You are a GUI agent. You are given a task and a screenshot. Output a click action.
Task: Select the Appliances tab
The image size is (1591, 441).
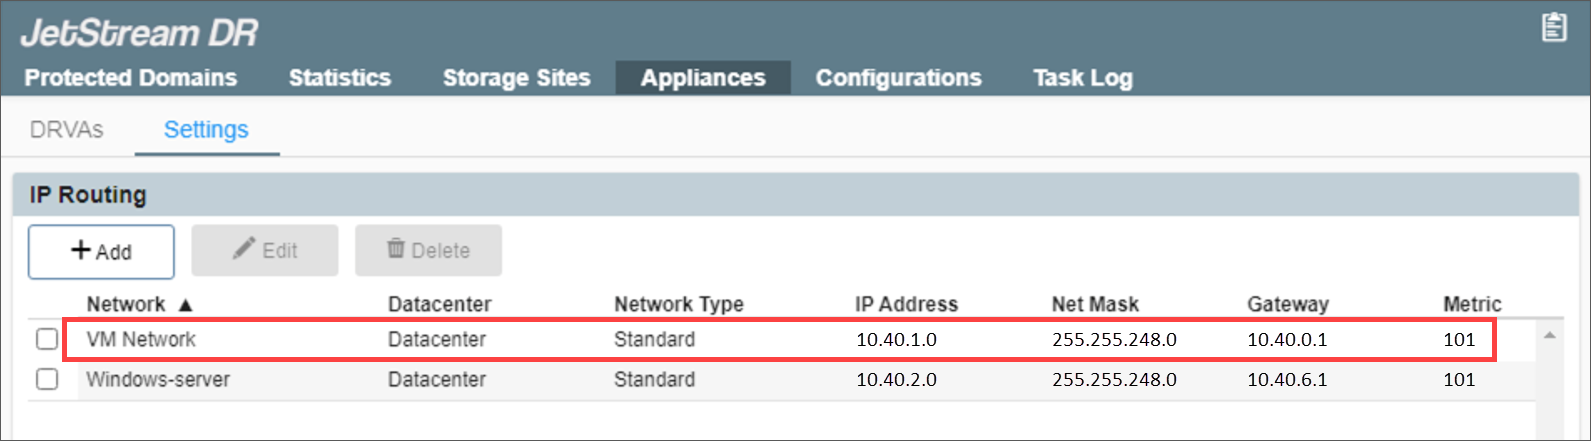(x=703, y=78)
